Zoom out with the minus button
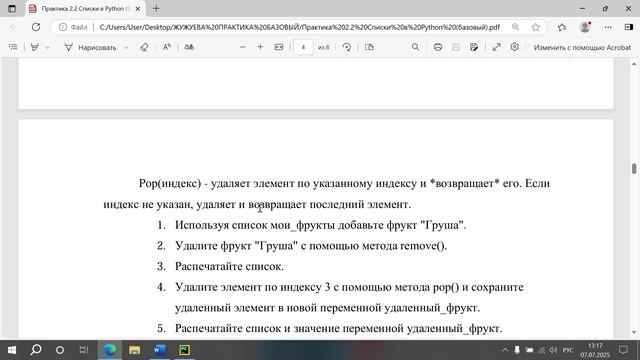Viewport: 640px width, 360px height. pos(242,47)
